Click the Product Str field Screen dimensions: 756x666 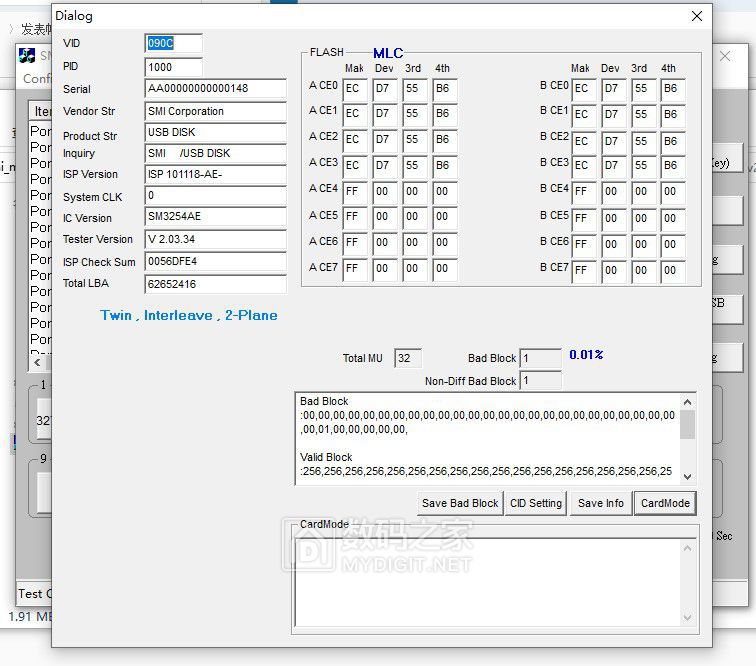(215, 132)
